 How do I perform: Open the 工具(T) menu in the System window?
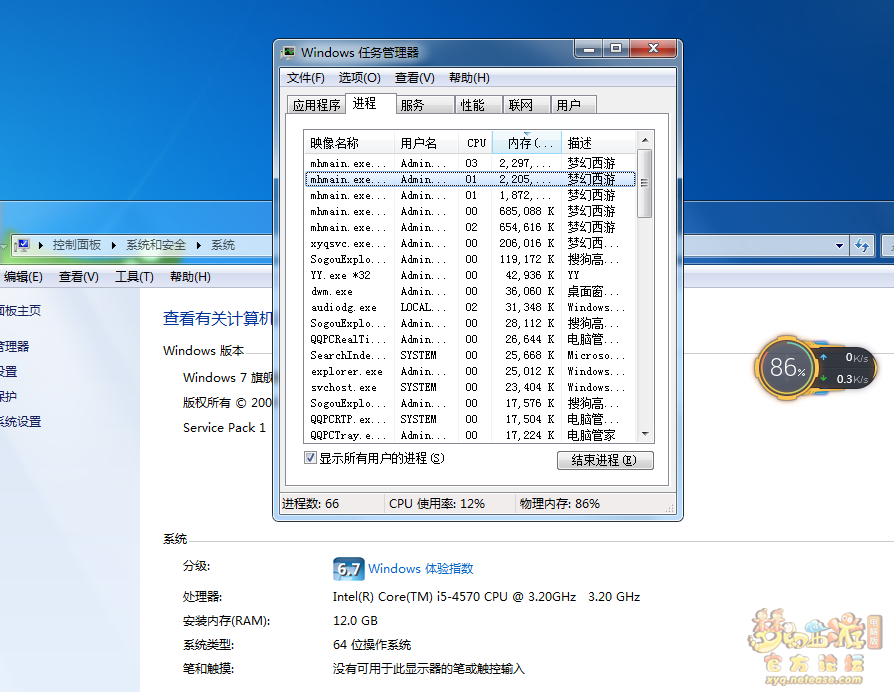click(x=135, y=277)
